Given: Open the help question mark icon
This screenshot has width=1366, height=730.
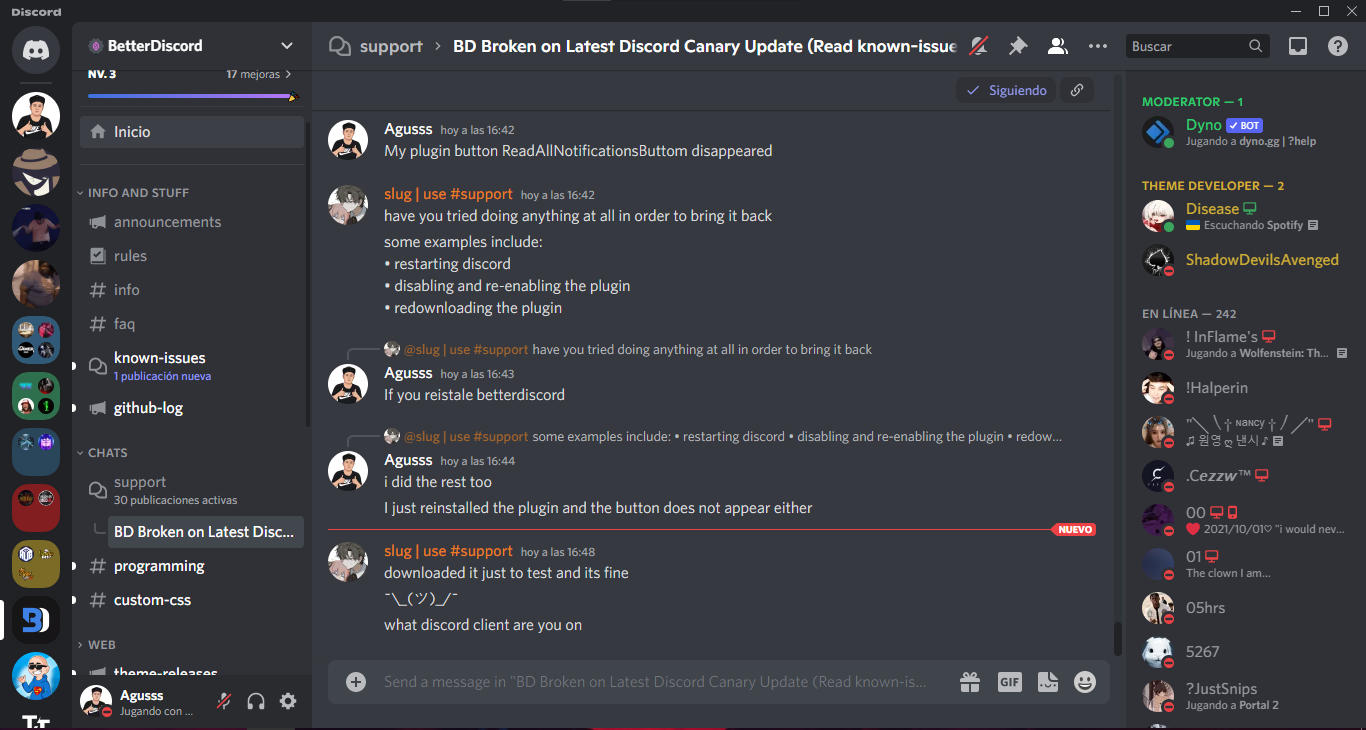Looking at the screenshot, I should (1338, 46).
